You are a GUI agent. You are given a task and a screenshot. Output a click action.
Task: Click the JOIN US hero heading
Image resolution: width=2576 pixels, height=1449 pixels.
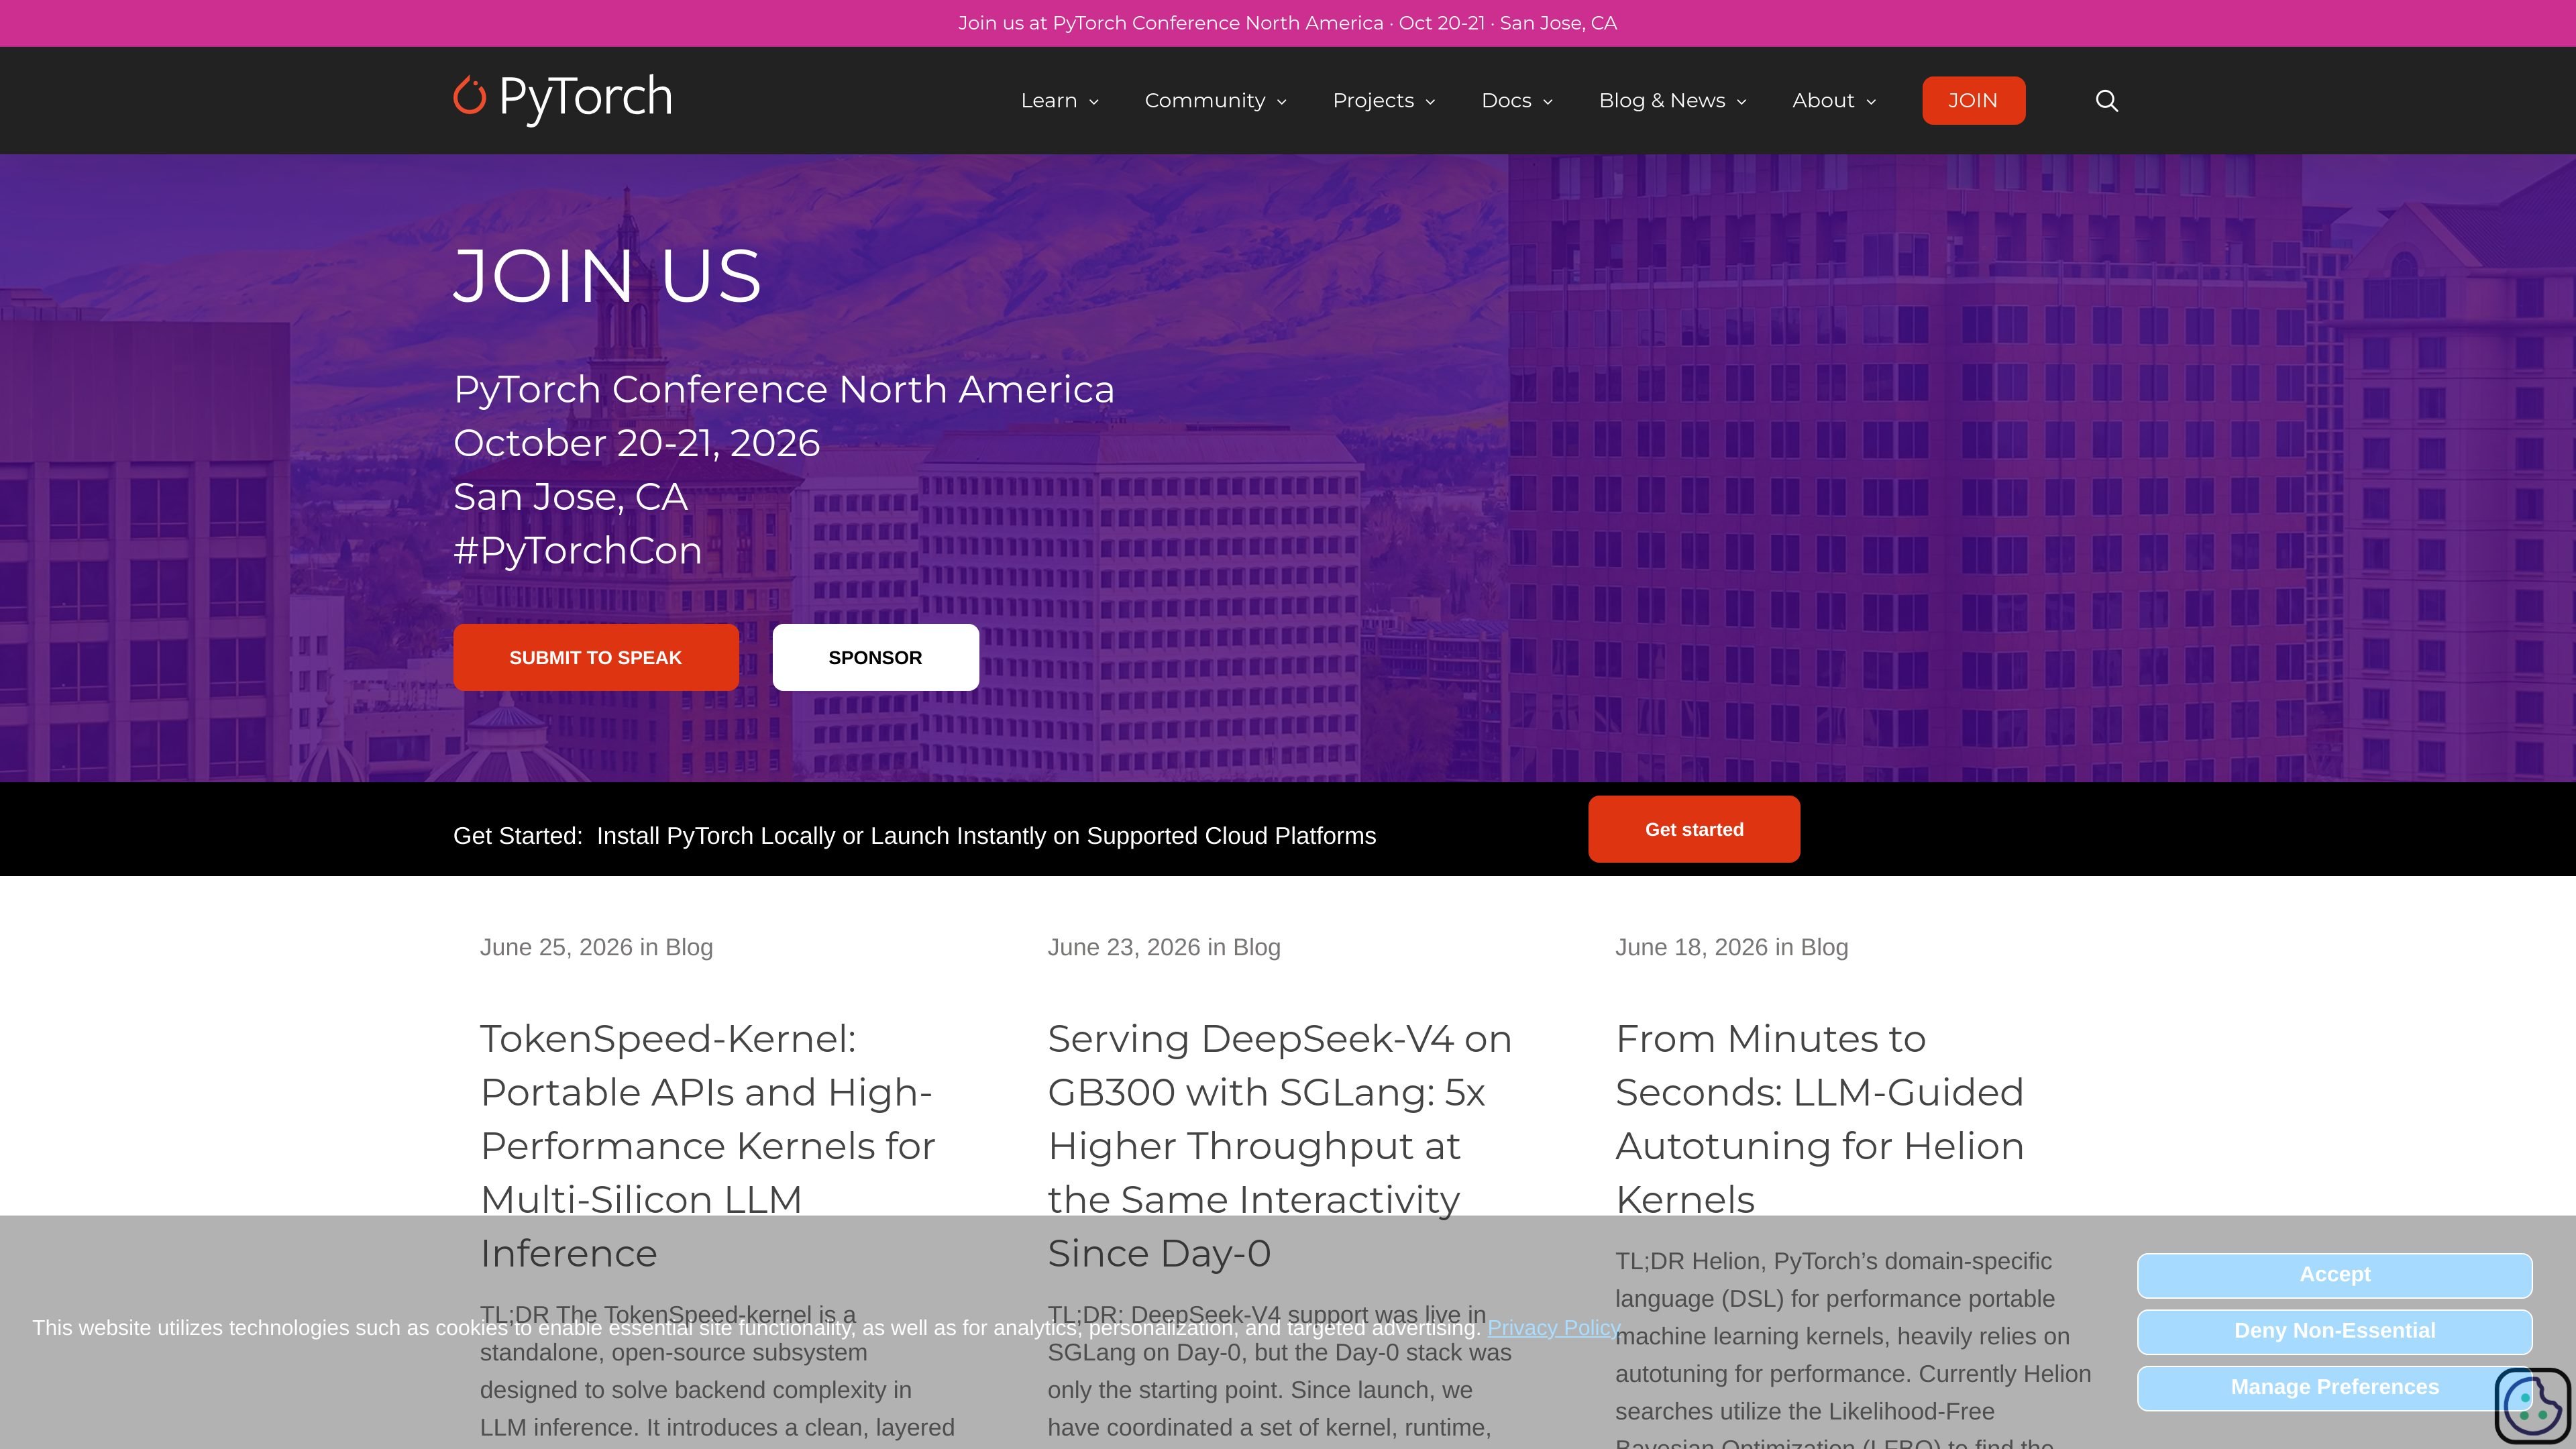(607, 275)
